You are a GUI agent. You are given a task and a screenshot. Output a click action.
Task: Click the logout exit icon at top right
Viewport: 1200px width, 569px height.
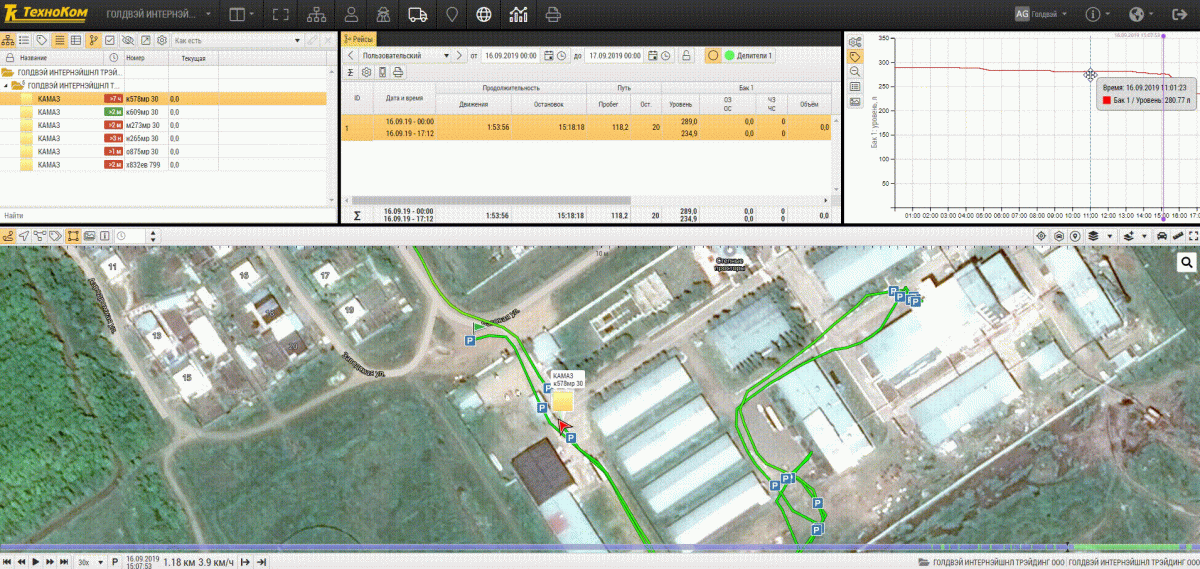click(x=1179, y=15)
